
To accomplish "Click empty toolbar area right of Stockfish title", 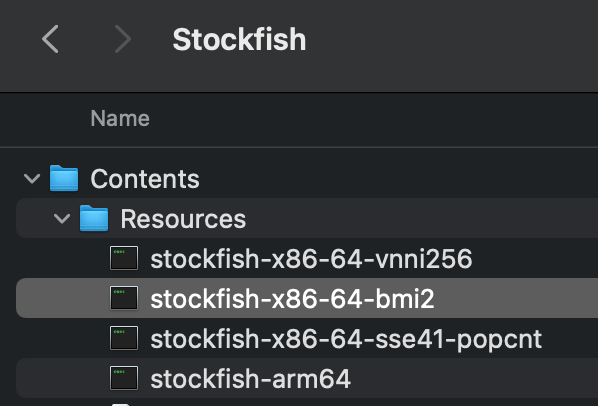I will pos(450,39).
